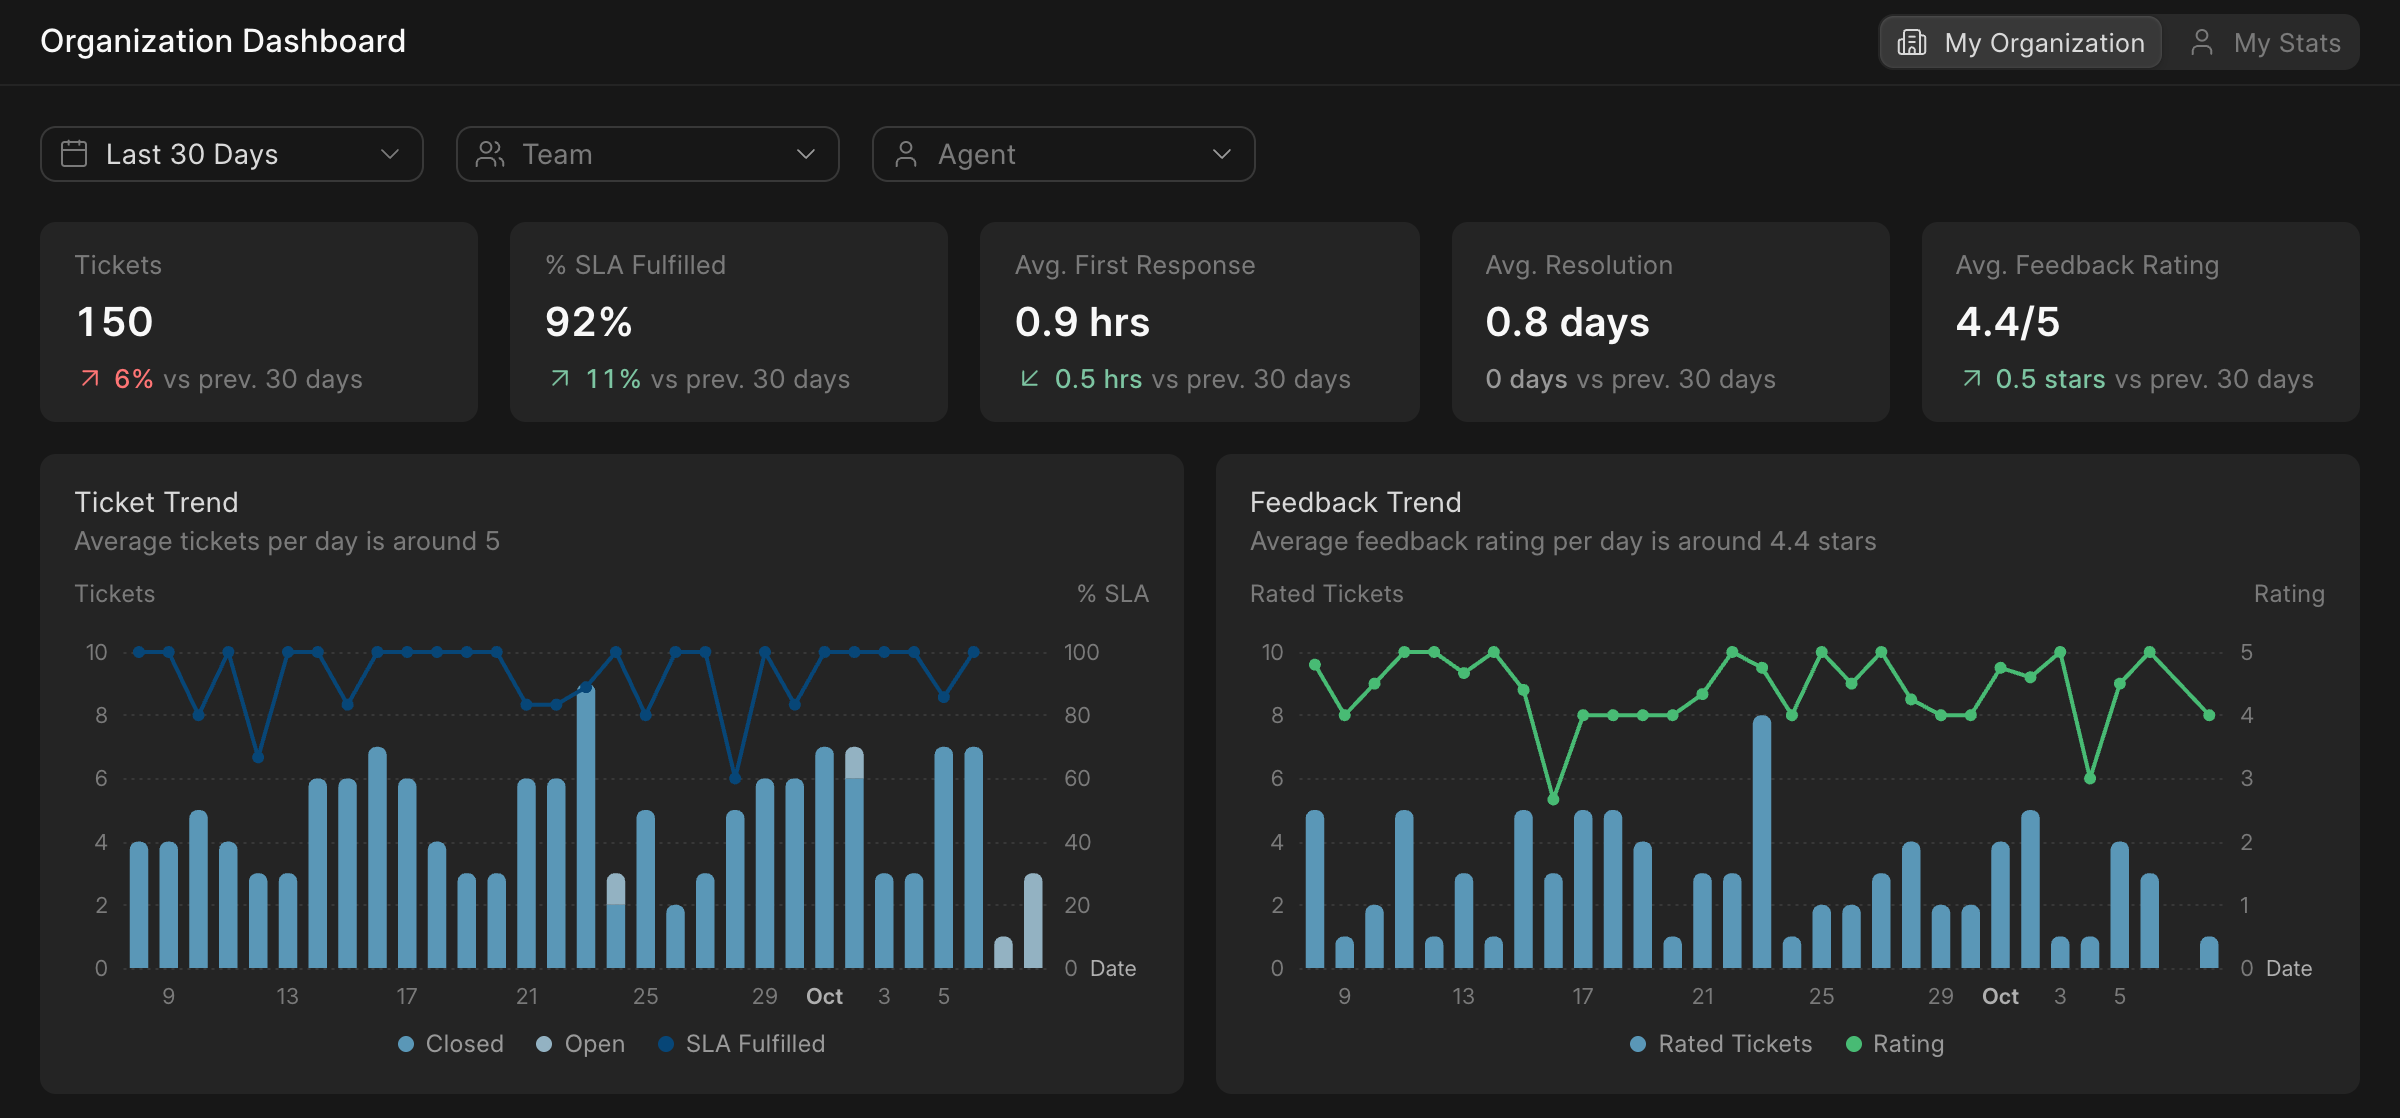Expand the Last 30 Days chevron
The width and height of the screenshot is (2400, 1118).
(x=390, y=154)
